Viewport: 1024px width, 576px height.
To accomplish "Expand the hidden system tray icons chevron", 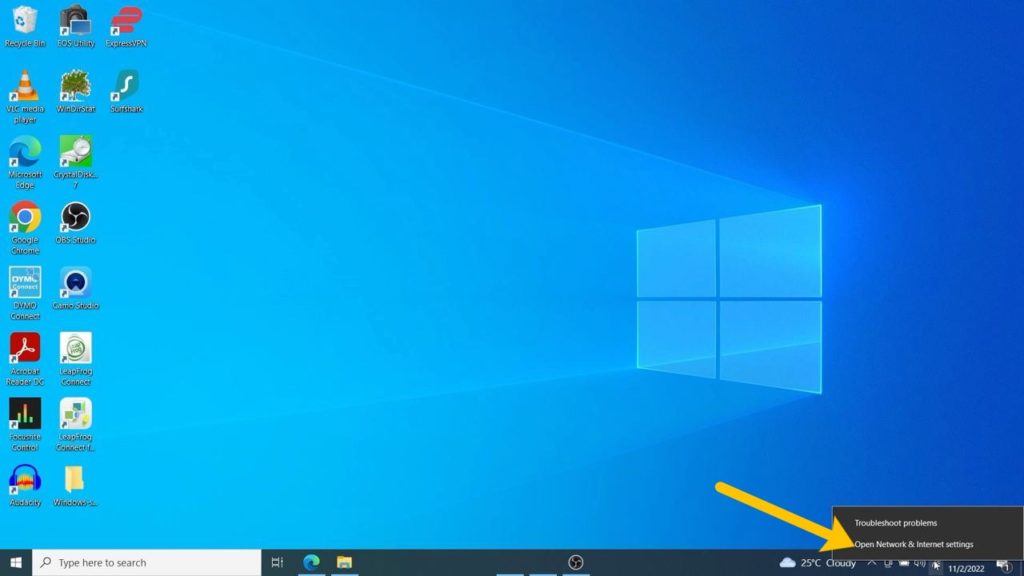I will pos(871,563).
